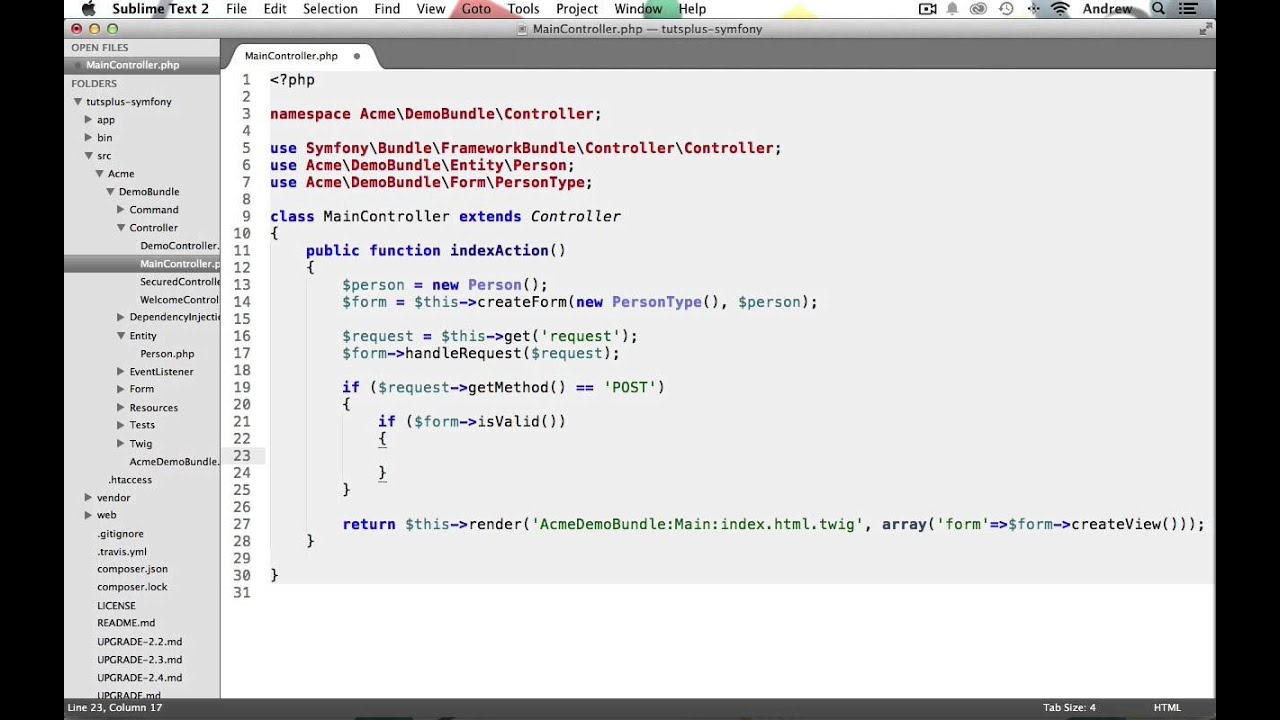This screenshot has width=1280, height=720.
Task: Collapse the tutsplus-symfony root folder
Action: pyautogui.click(x=77, y=102)
